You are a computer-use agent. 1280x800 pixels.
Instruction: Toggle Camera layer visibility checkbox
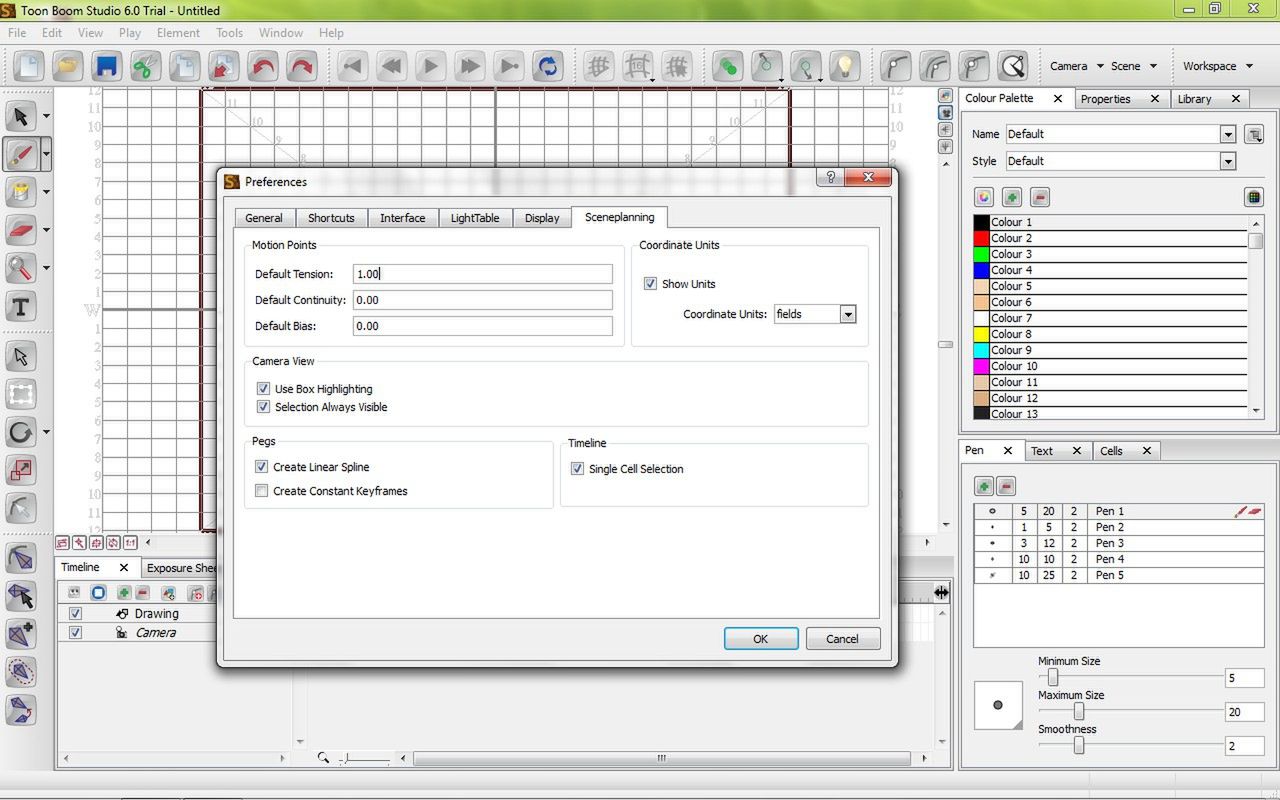[75, 633]
